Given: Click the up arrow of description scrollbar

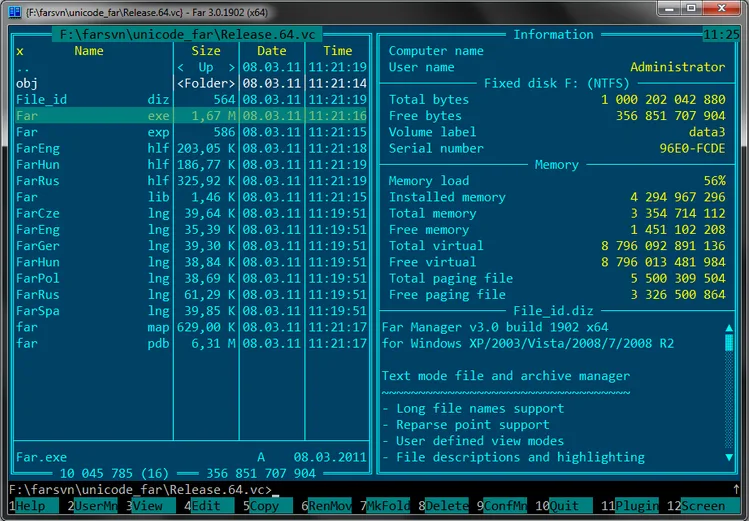Looking at the screenshot, I should pyautogui.click(x=729, y=328).
